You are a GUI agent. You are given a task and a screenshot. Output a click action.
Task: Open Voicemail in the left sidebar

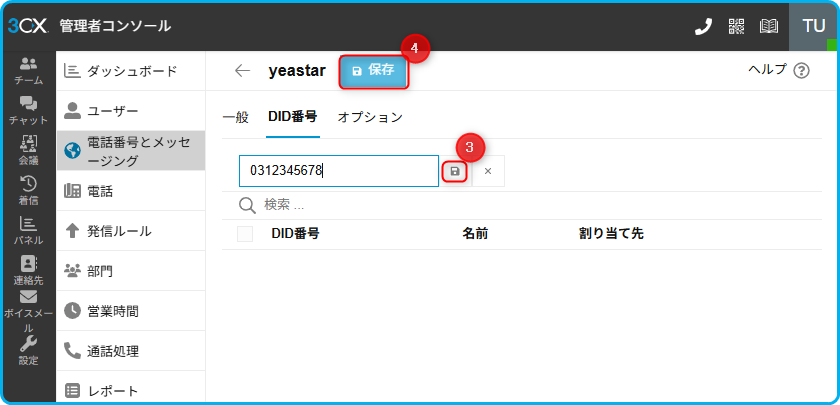click(28, 305)
